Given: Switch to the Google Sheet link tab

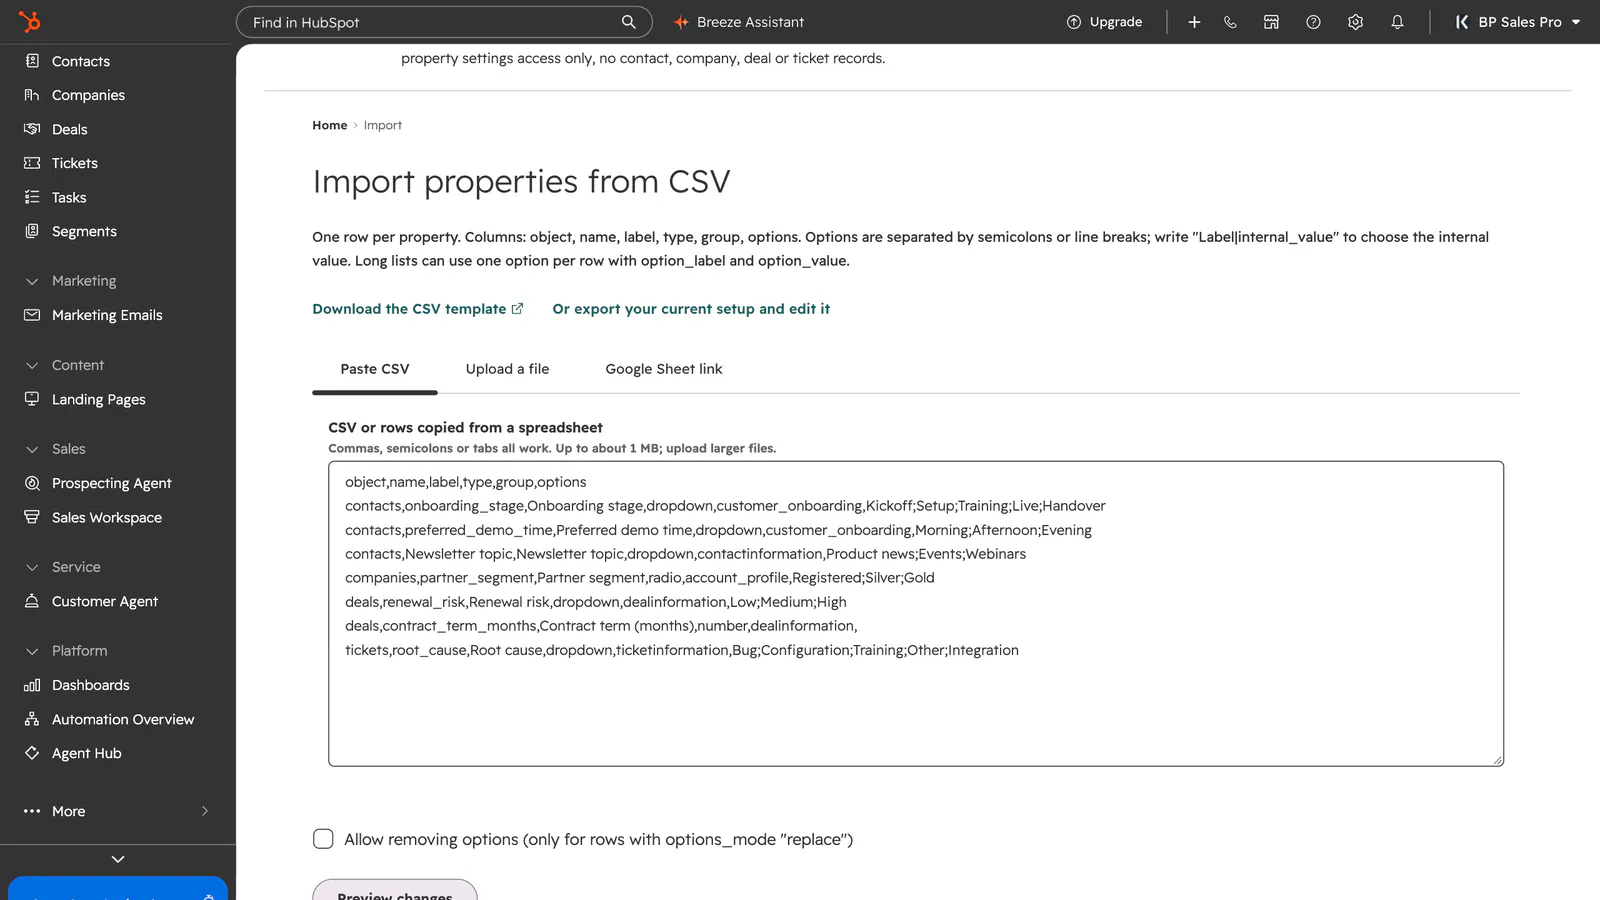Looking at the screenshot, I should 664,369.
